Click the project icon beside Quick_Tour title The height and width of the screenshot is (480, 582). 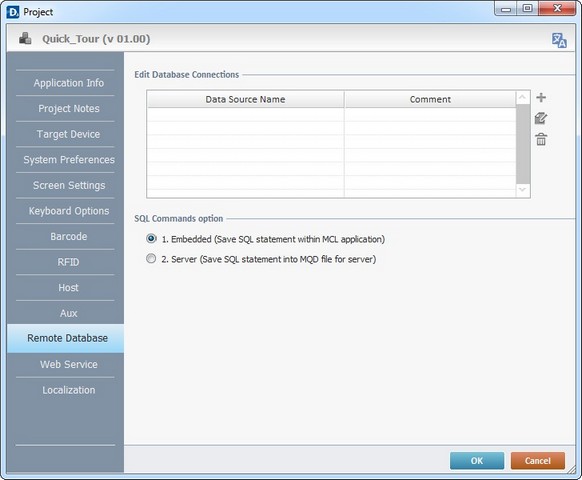(x=25, y=38)
